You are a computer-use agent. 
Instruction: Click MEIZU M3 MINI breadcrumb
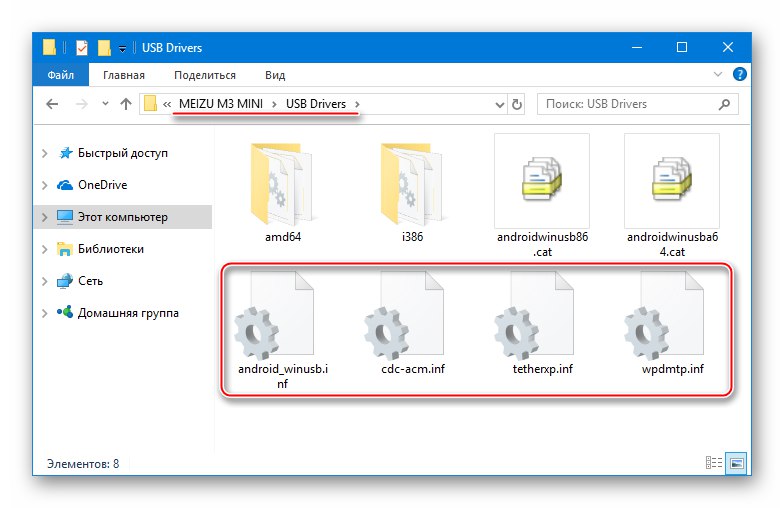click(x=220, y=104)
